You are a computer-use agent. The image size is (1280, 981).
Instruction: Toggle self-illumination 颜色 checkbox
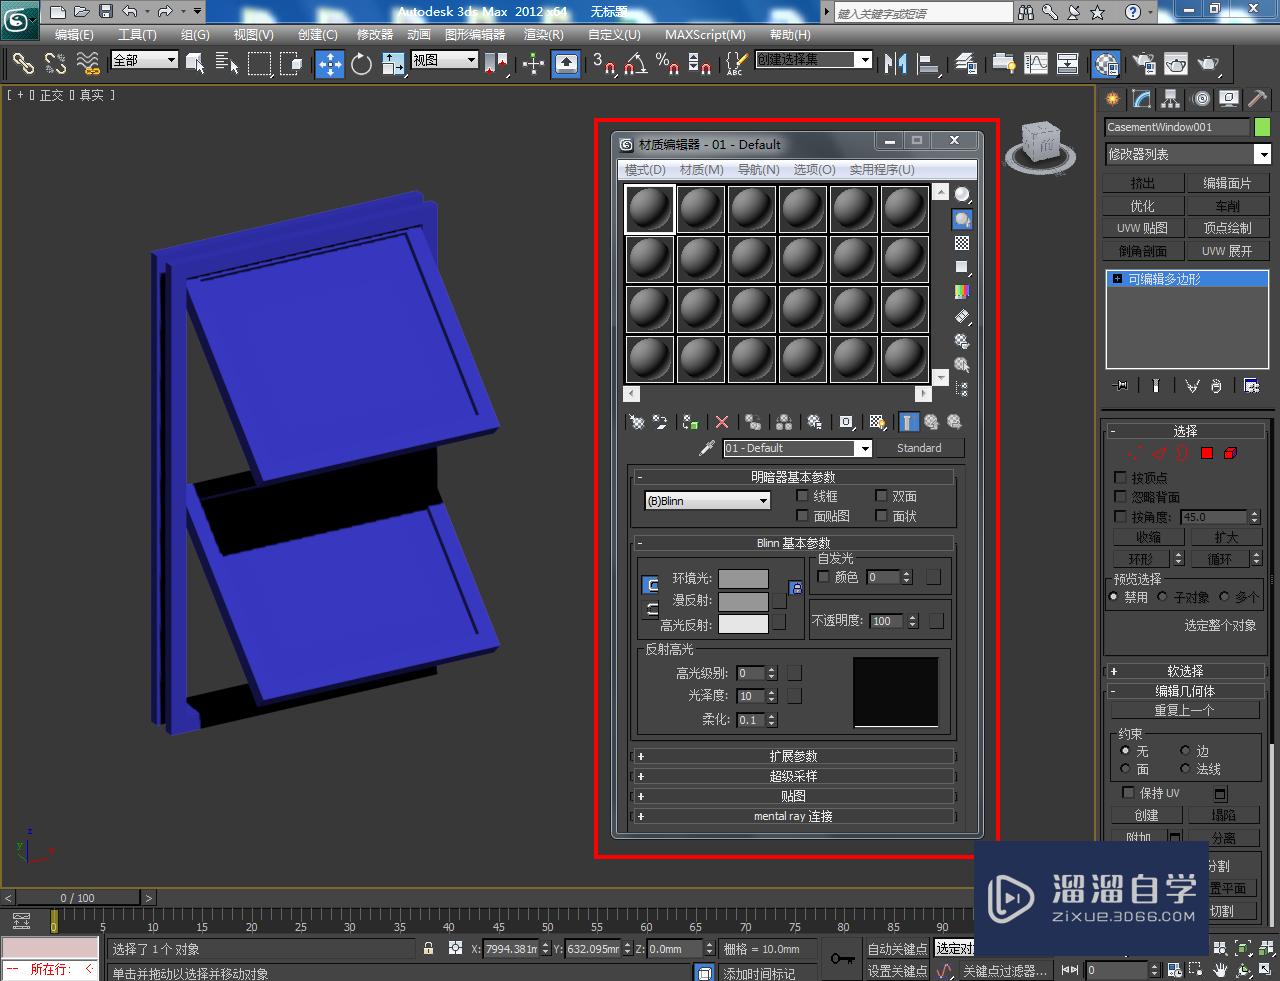[x=824, y=577]
